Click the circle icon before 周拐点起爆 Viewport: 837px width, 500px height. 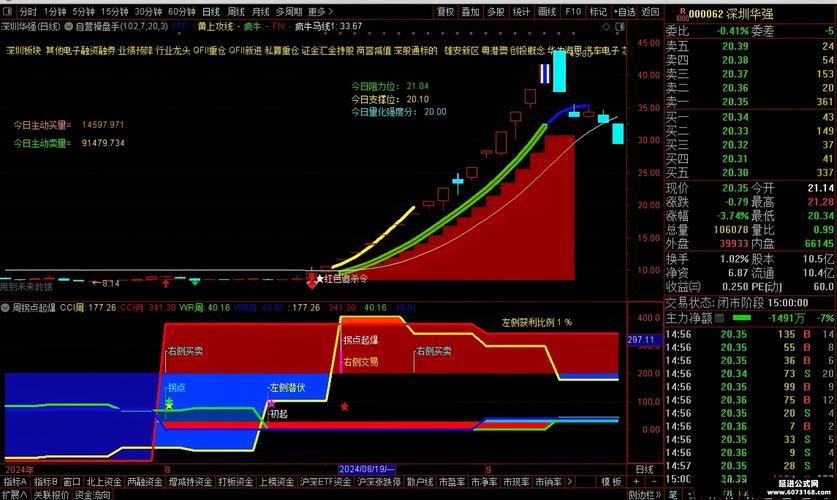[5, 308]
